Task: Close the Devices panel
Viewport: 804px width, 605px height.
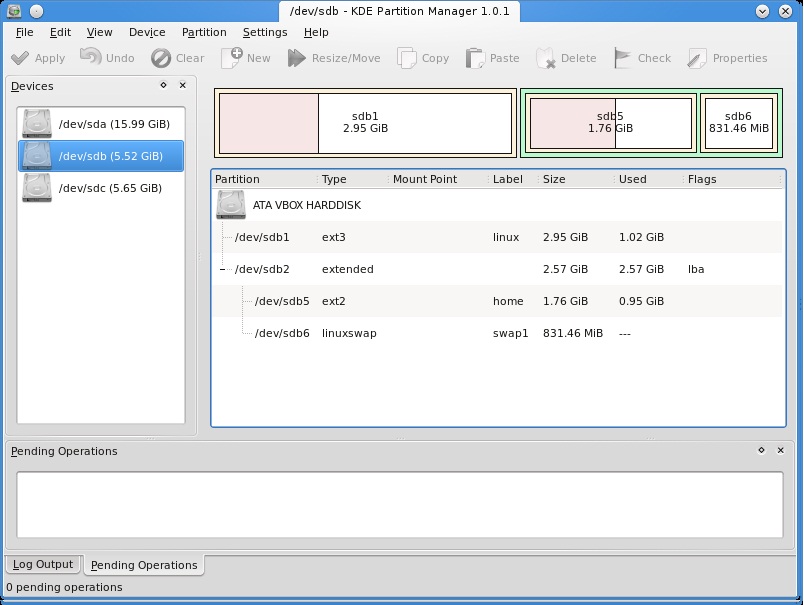Action: pyautogui.click(x=180, y=86)
